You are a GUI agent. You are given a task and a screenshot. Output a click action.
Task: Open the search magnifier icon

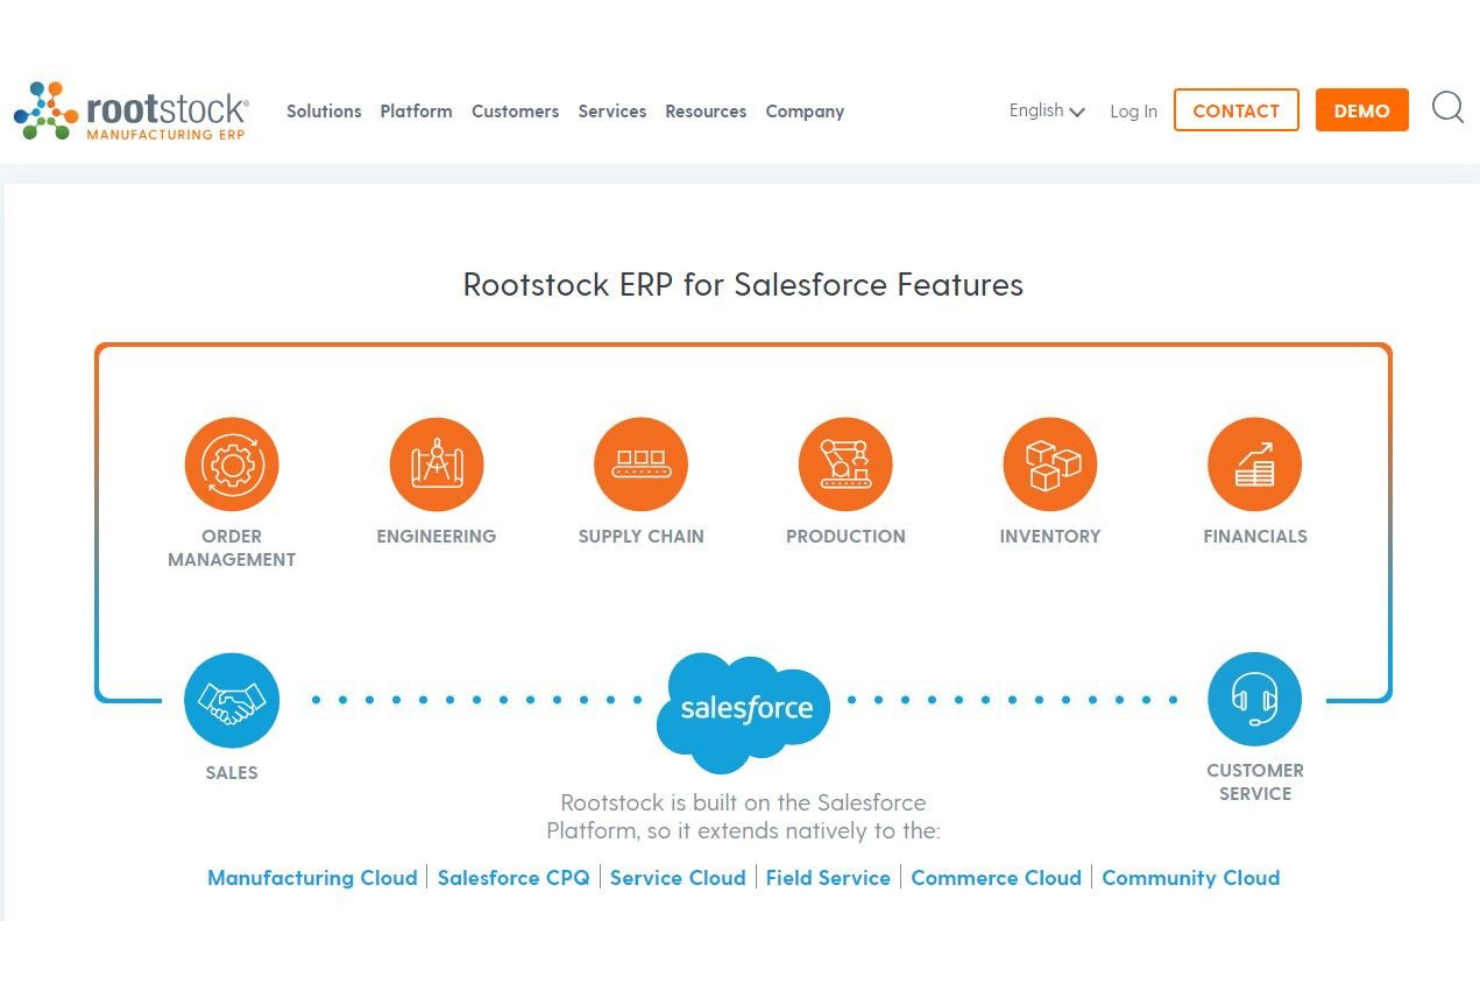[x=1447, y=108]
